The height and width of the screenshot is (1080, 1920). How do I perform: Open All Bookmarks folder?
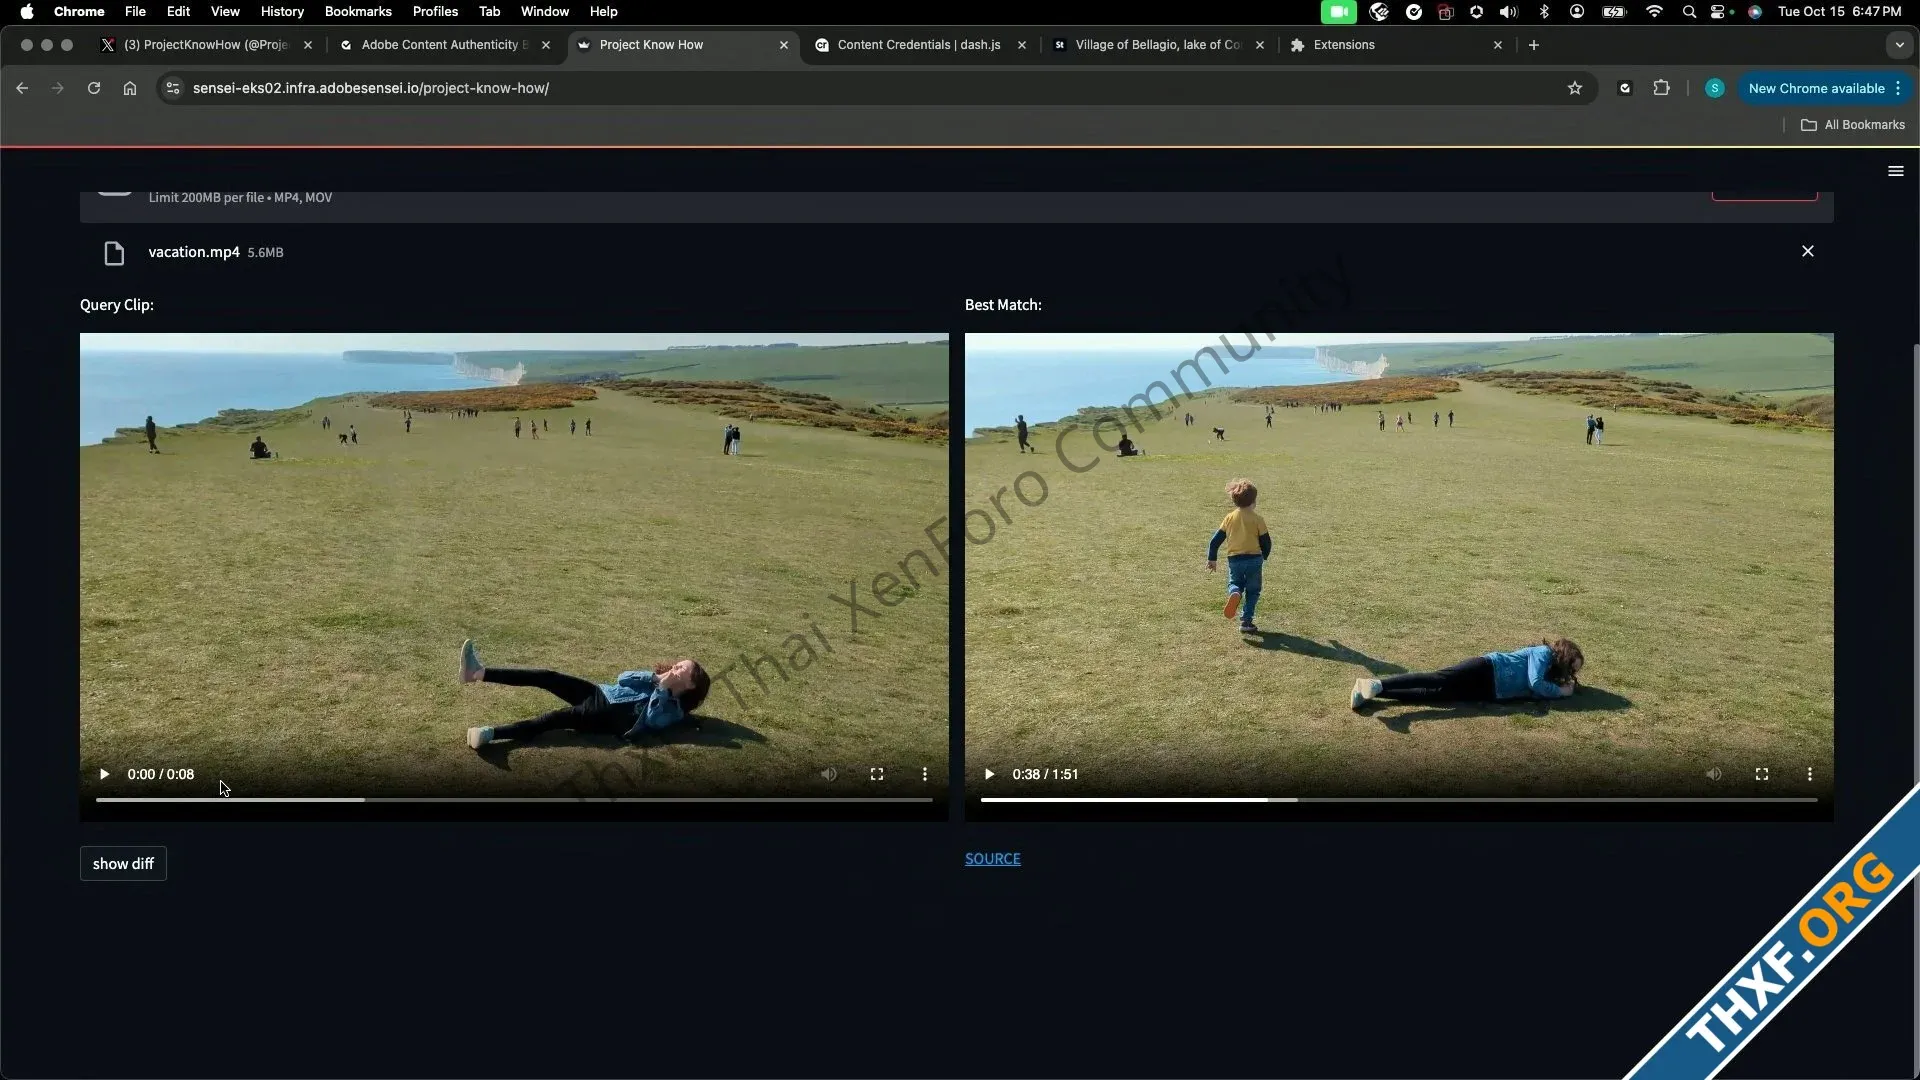coord(1853,125)
